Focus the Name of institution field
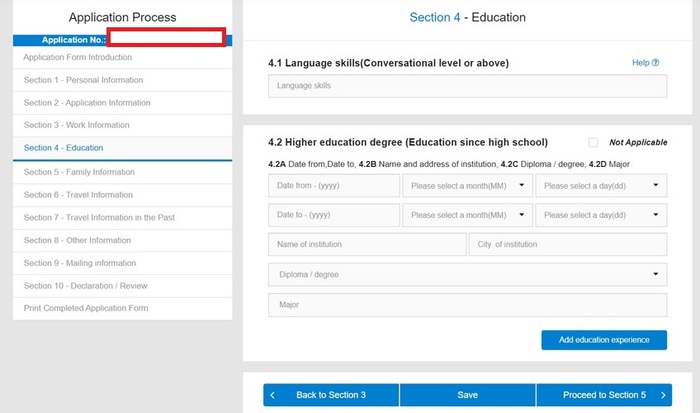Viewport: 700px width, 413px height. tap(367, 245)
